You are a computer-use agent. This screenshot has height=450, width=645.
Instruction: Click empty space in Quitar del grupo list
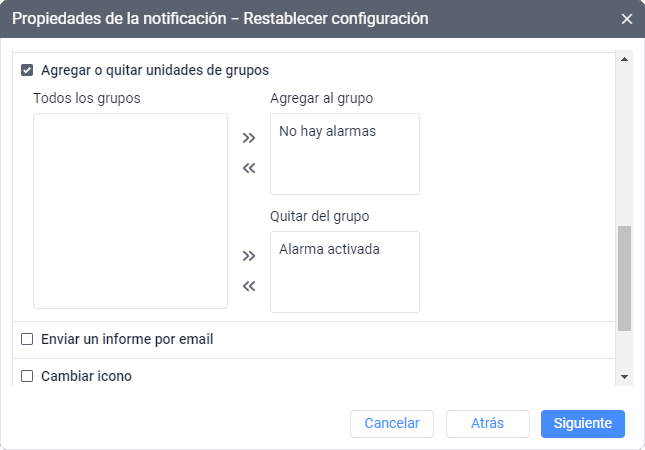point(344,286)
